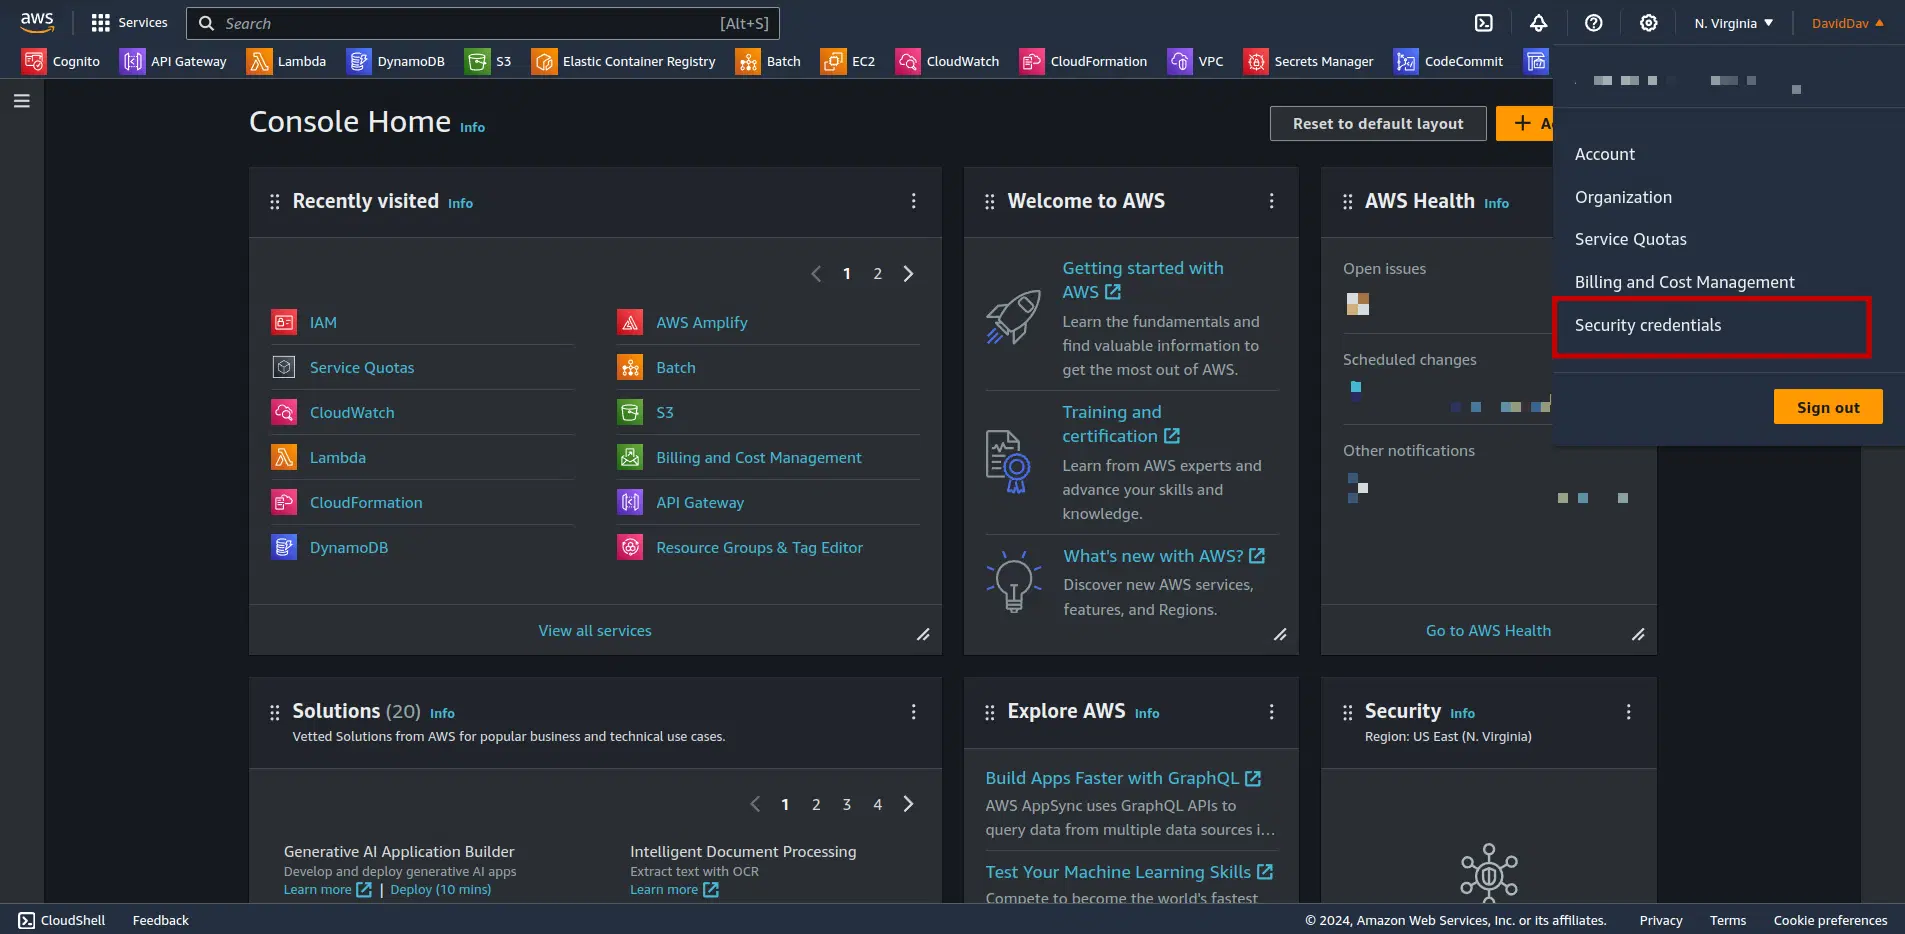The width and height of the screenshot is (1905, 934).
Task: Open the support help question mark icon
Action: coord(1594,23)
